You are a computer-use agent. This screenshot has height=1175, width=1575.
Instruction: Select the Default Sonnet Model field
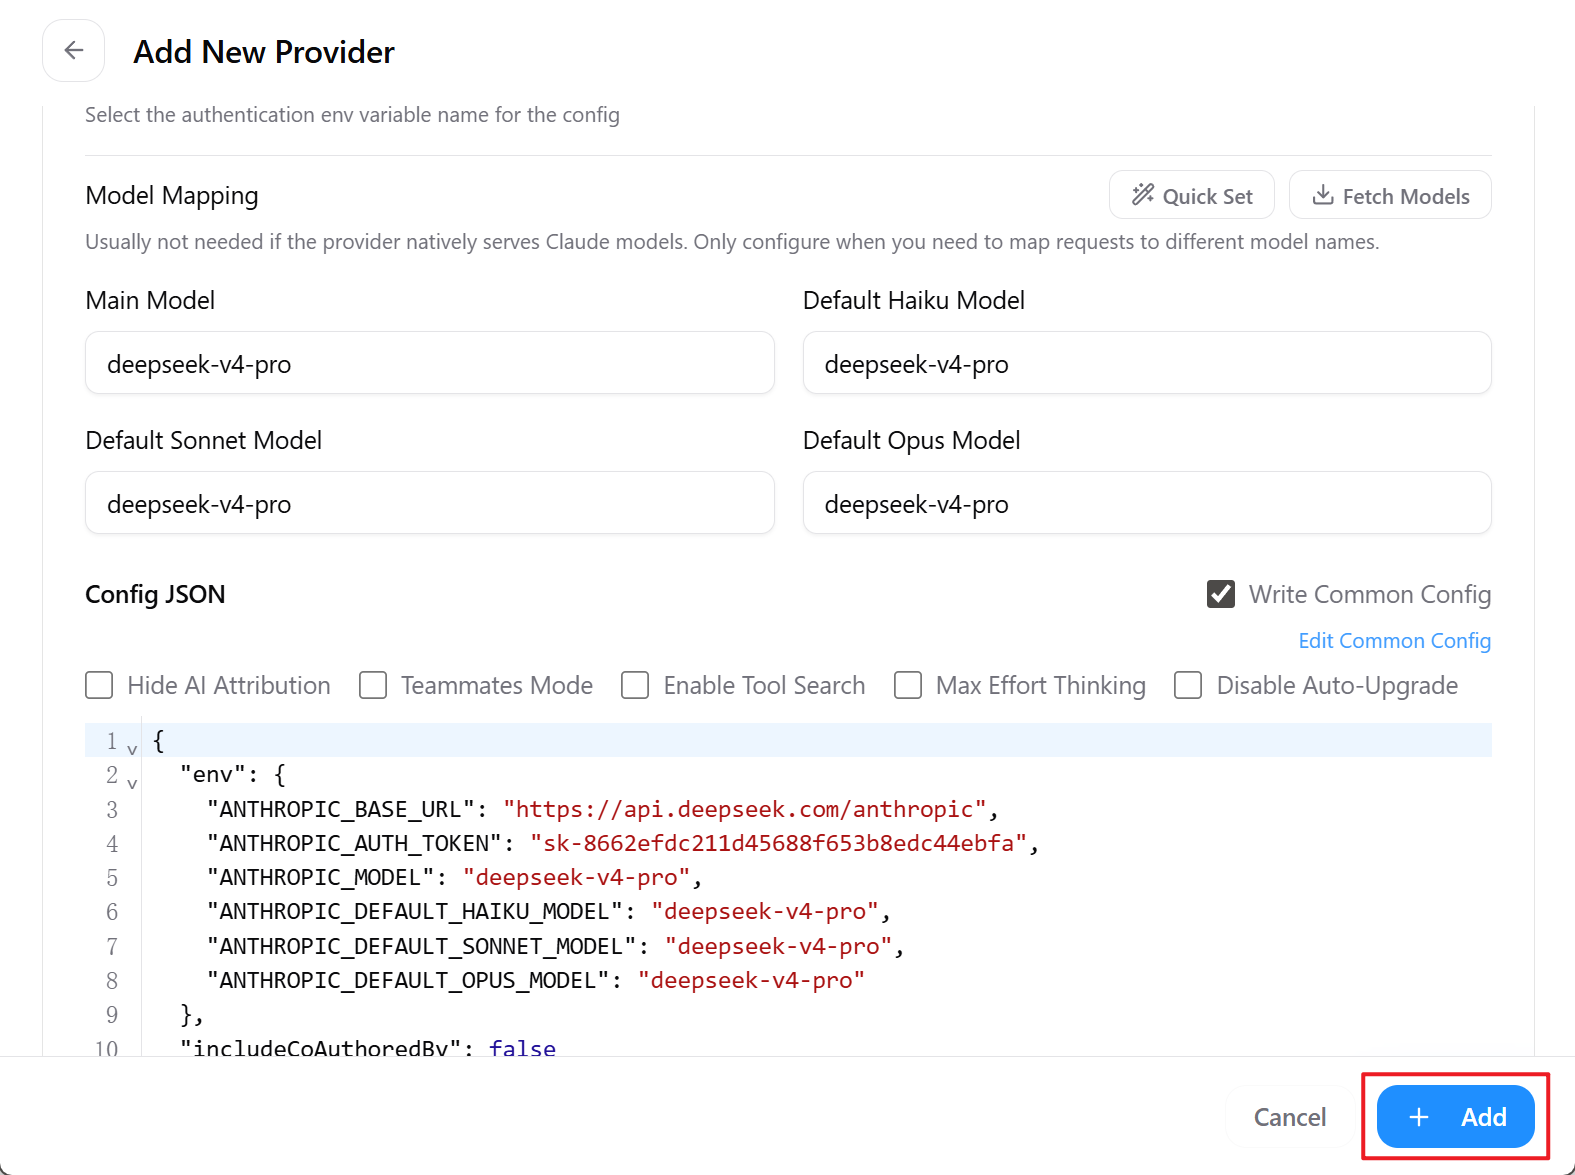point(430,503)
